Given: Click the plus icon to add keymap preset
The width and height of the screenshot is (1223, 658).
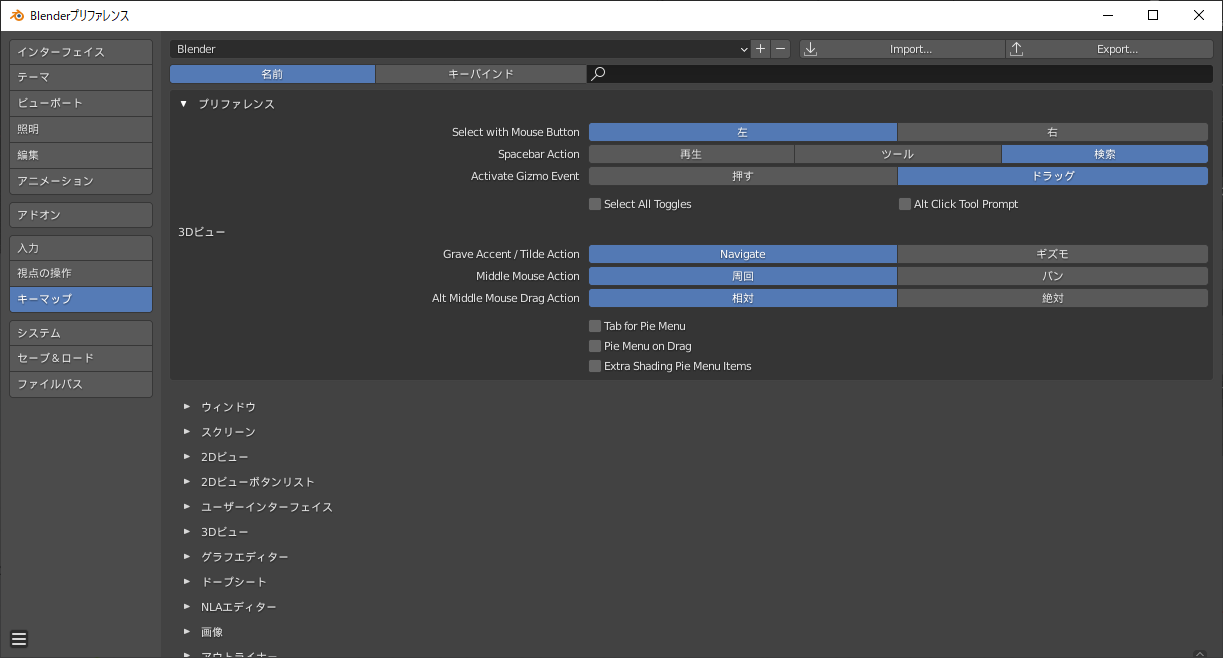Looking at the screenshot, I should pyautogui.click(x=760, y=49).
